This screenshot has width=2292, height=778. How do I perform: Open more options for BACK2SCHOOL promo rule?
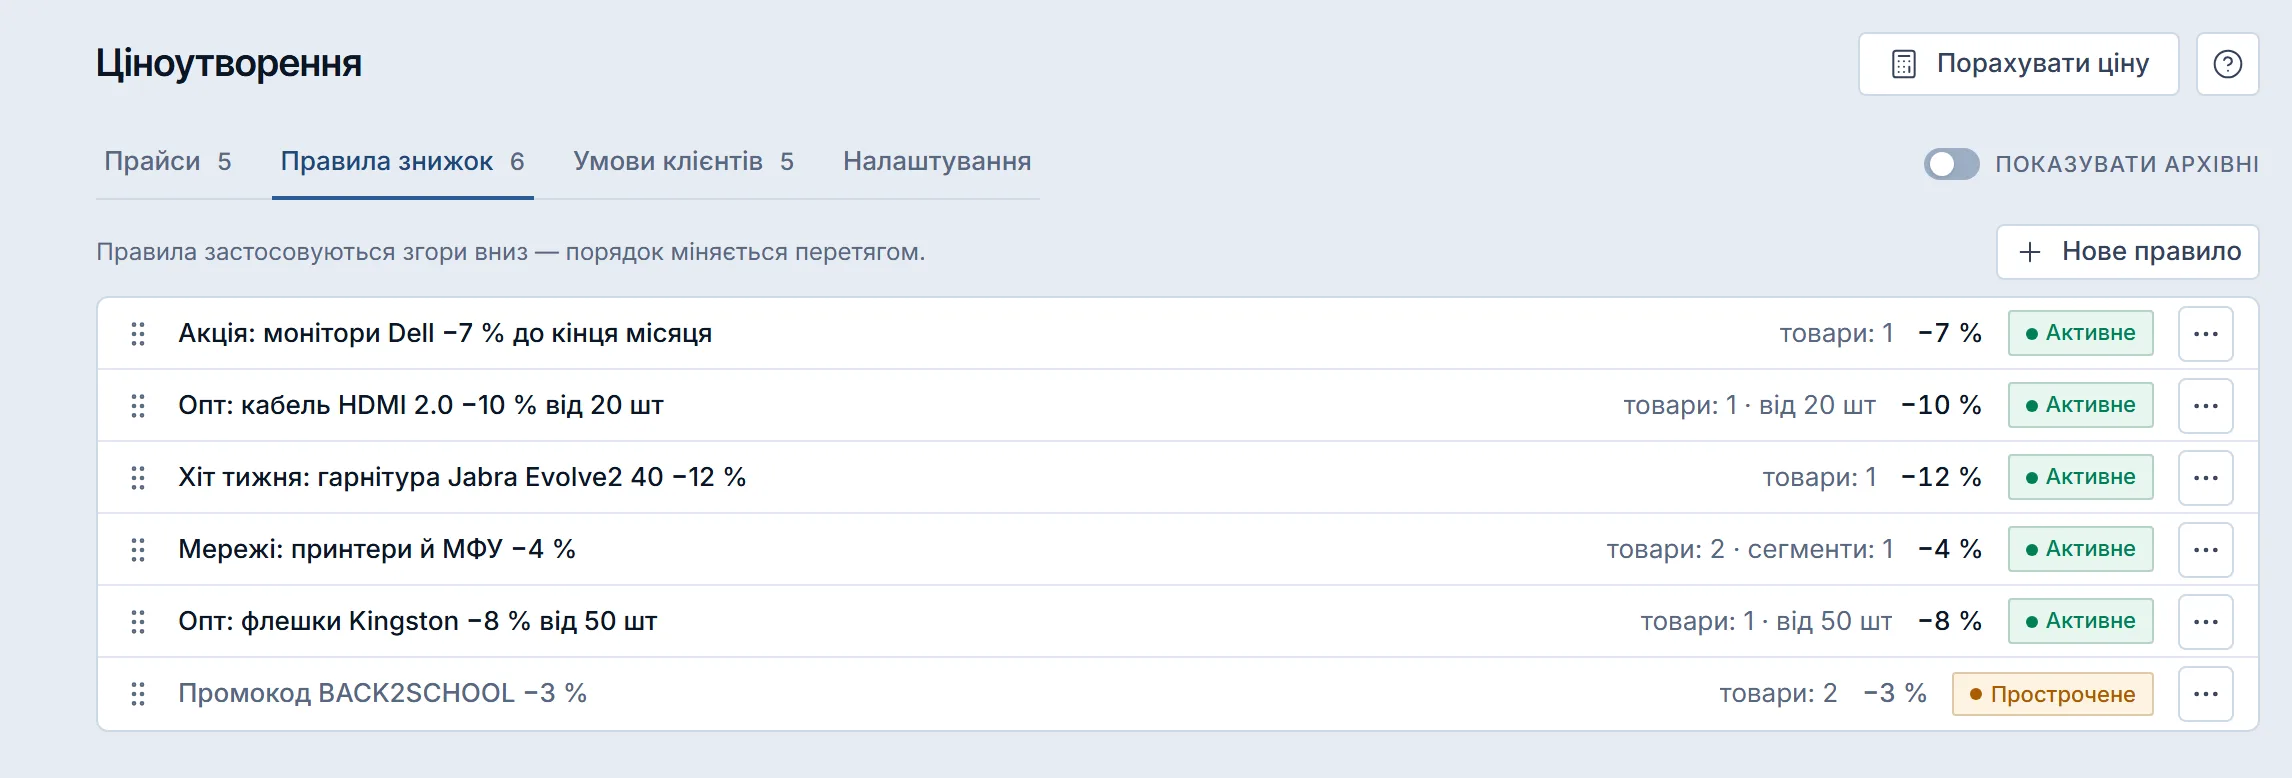[2206, 694]
